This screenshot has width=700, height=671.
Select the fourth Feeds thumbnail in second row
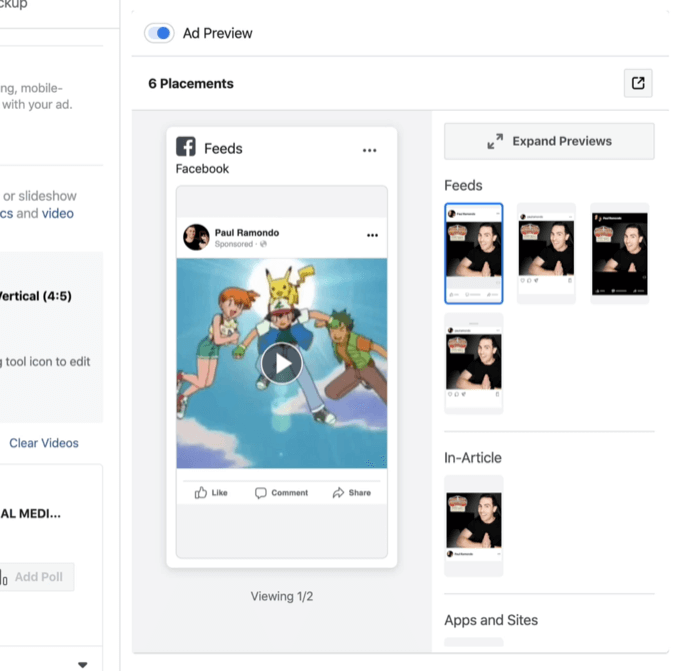(x=474, y=363)
